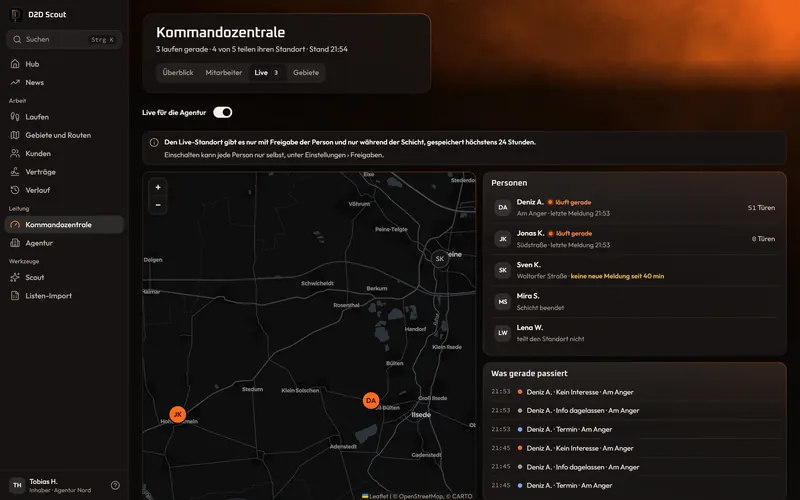This screenshot has width=800, height=500.
Task: Click Tobias H. name in sidebar footer
Action: (43, 481)
